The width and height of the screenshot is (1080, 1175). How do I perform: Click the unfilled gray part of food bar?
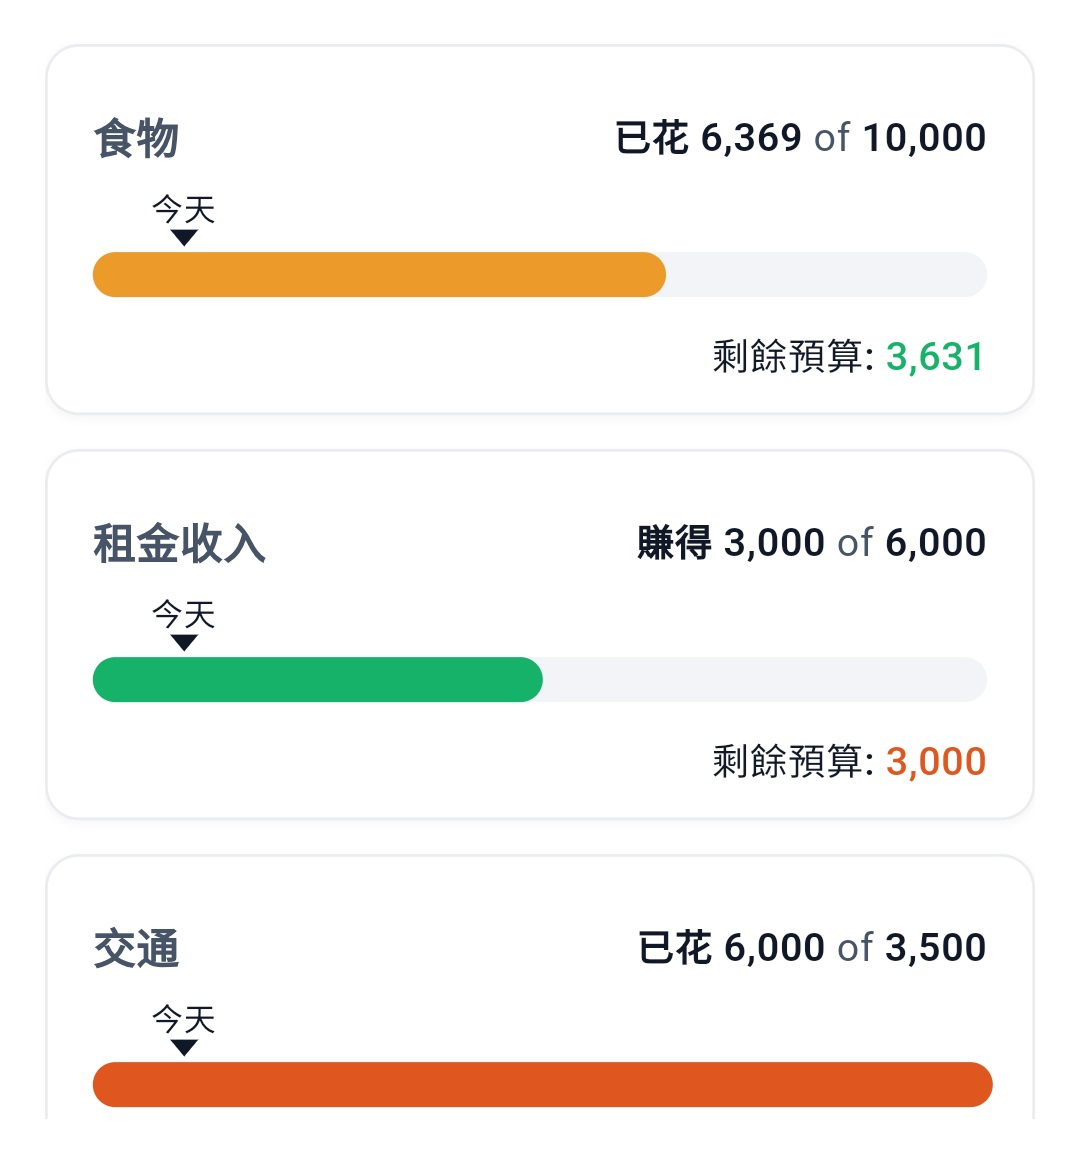pos(826,275)
